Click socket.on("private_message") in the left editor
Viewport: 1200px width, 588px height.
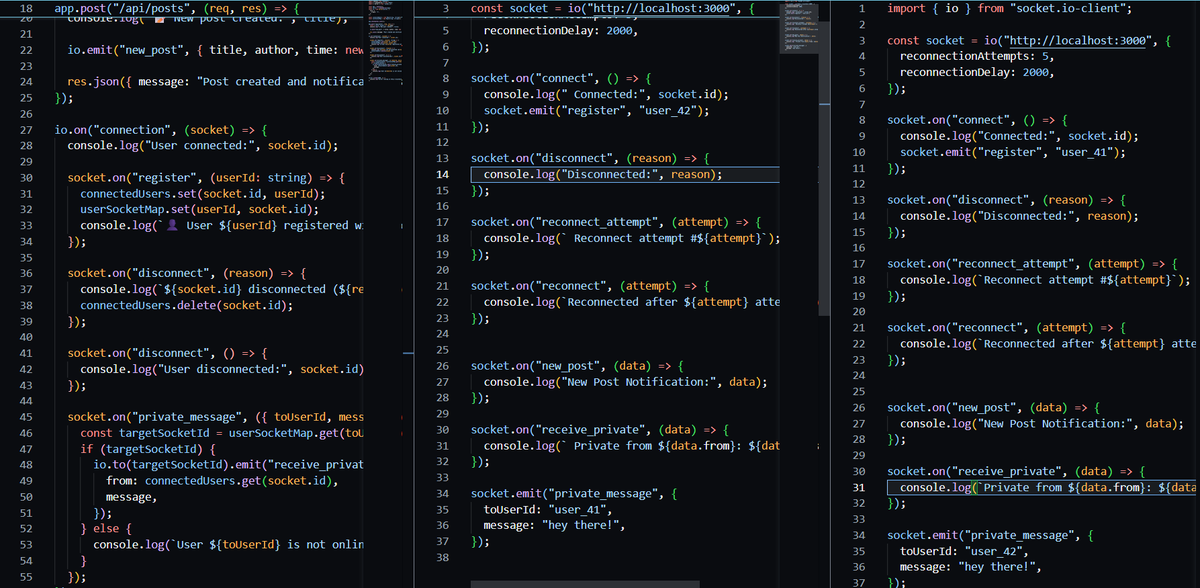click(x=215, y=418)
